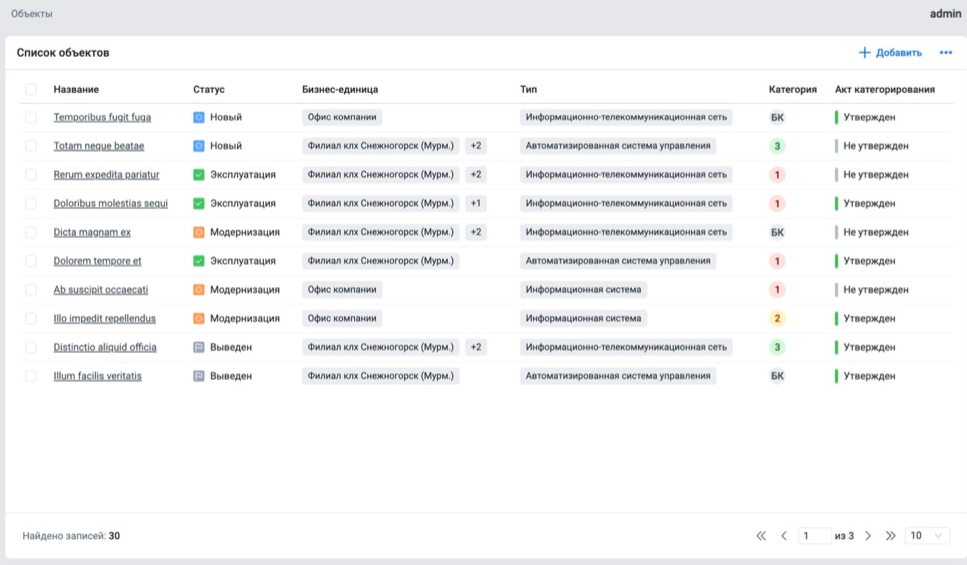Click the orange Модернизация icon for Dicta magnam ex
The image size is (967, 565).
click(x=199, y=232)
